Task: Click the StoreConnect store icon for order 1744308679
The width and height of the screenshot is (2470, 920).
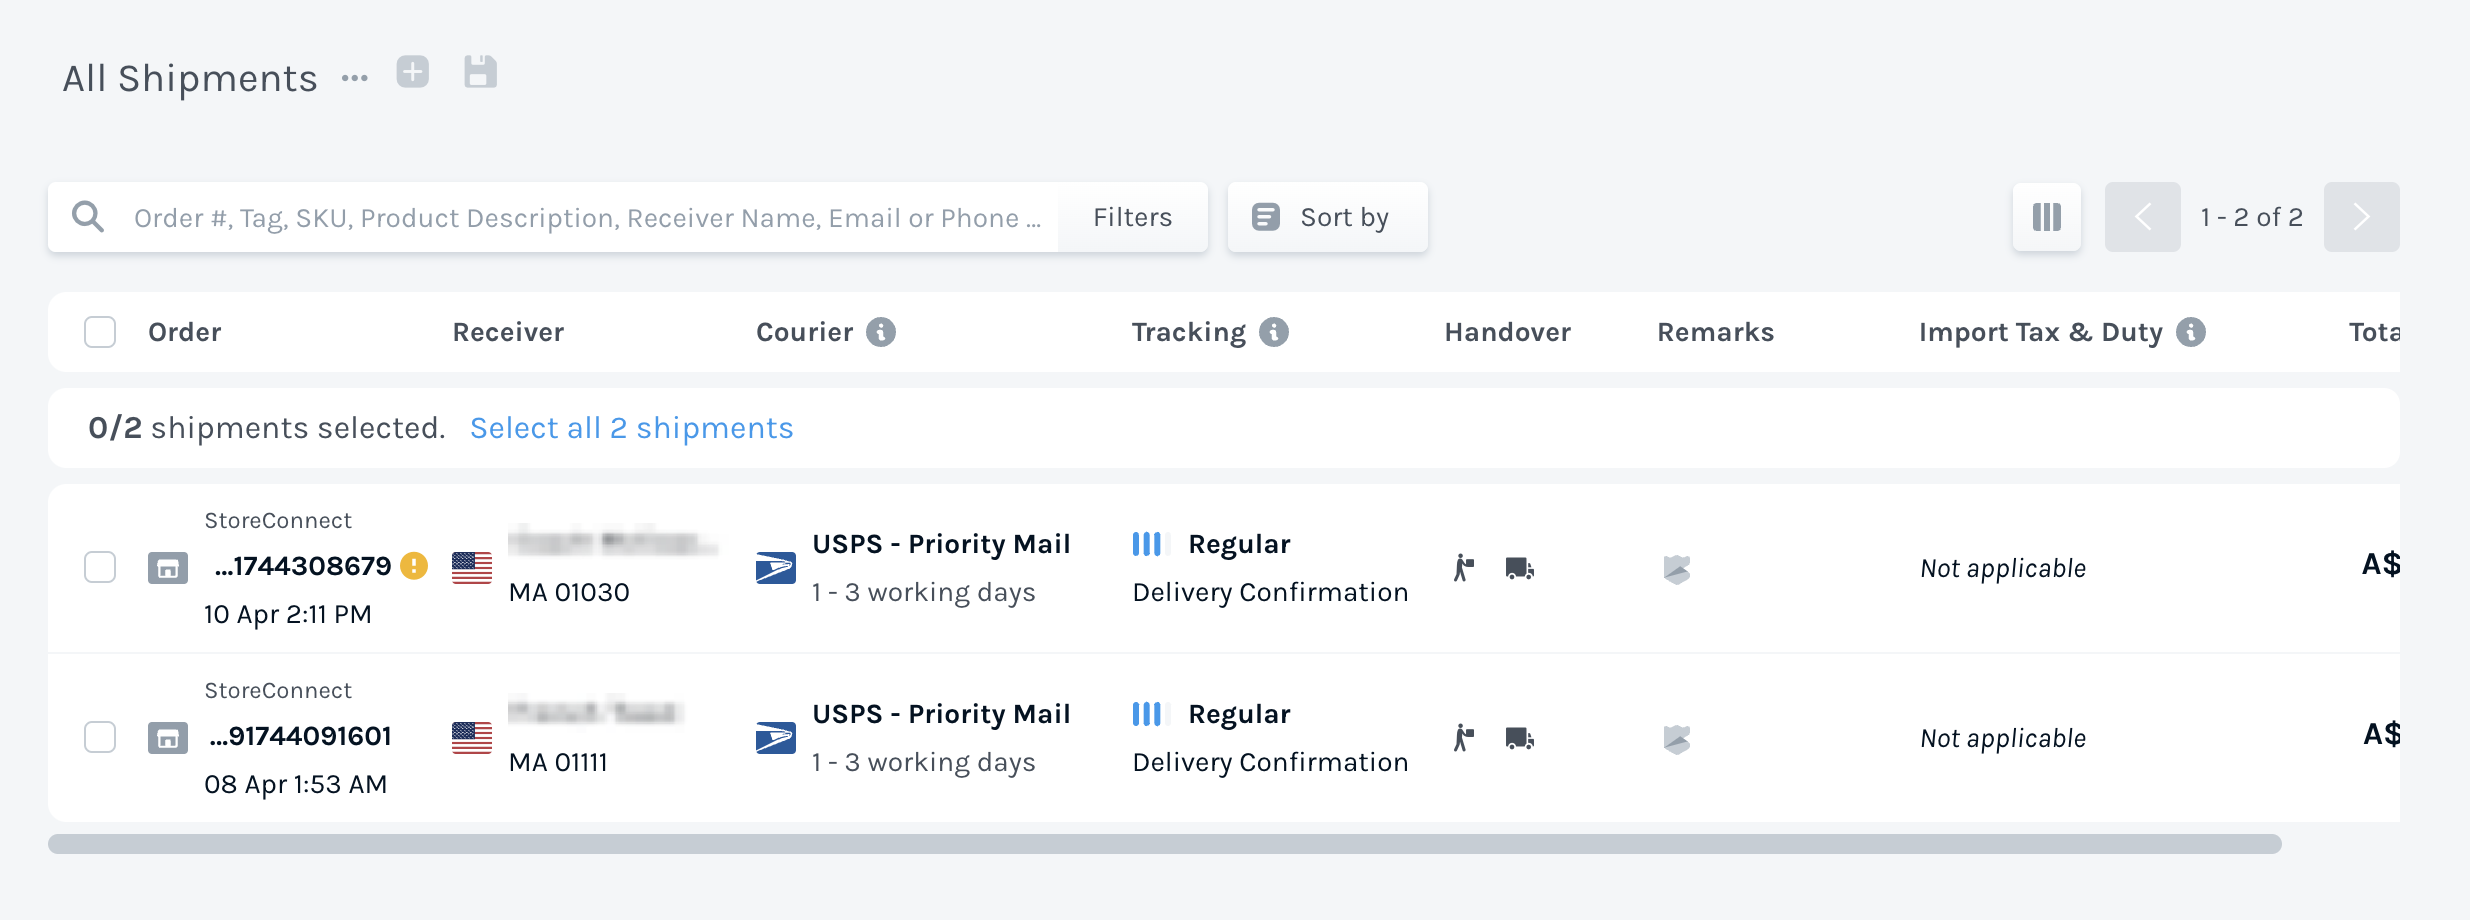Action: coord(168,568)
